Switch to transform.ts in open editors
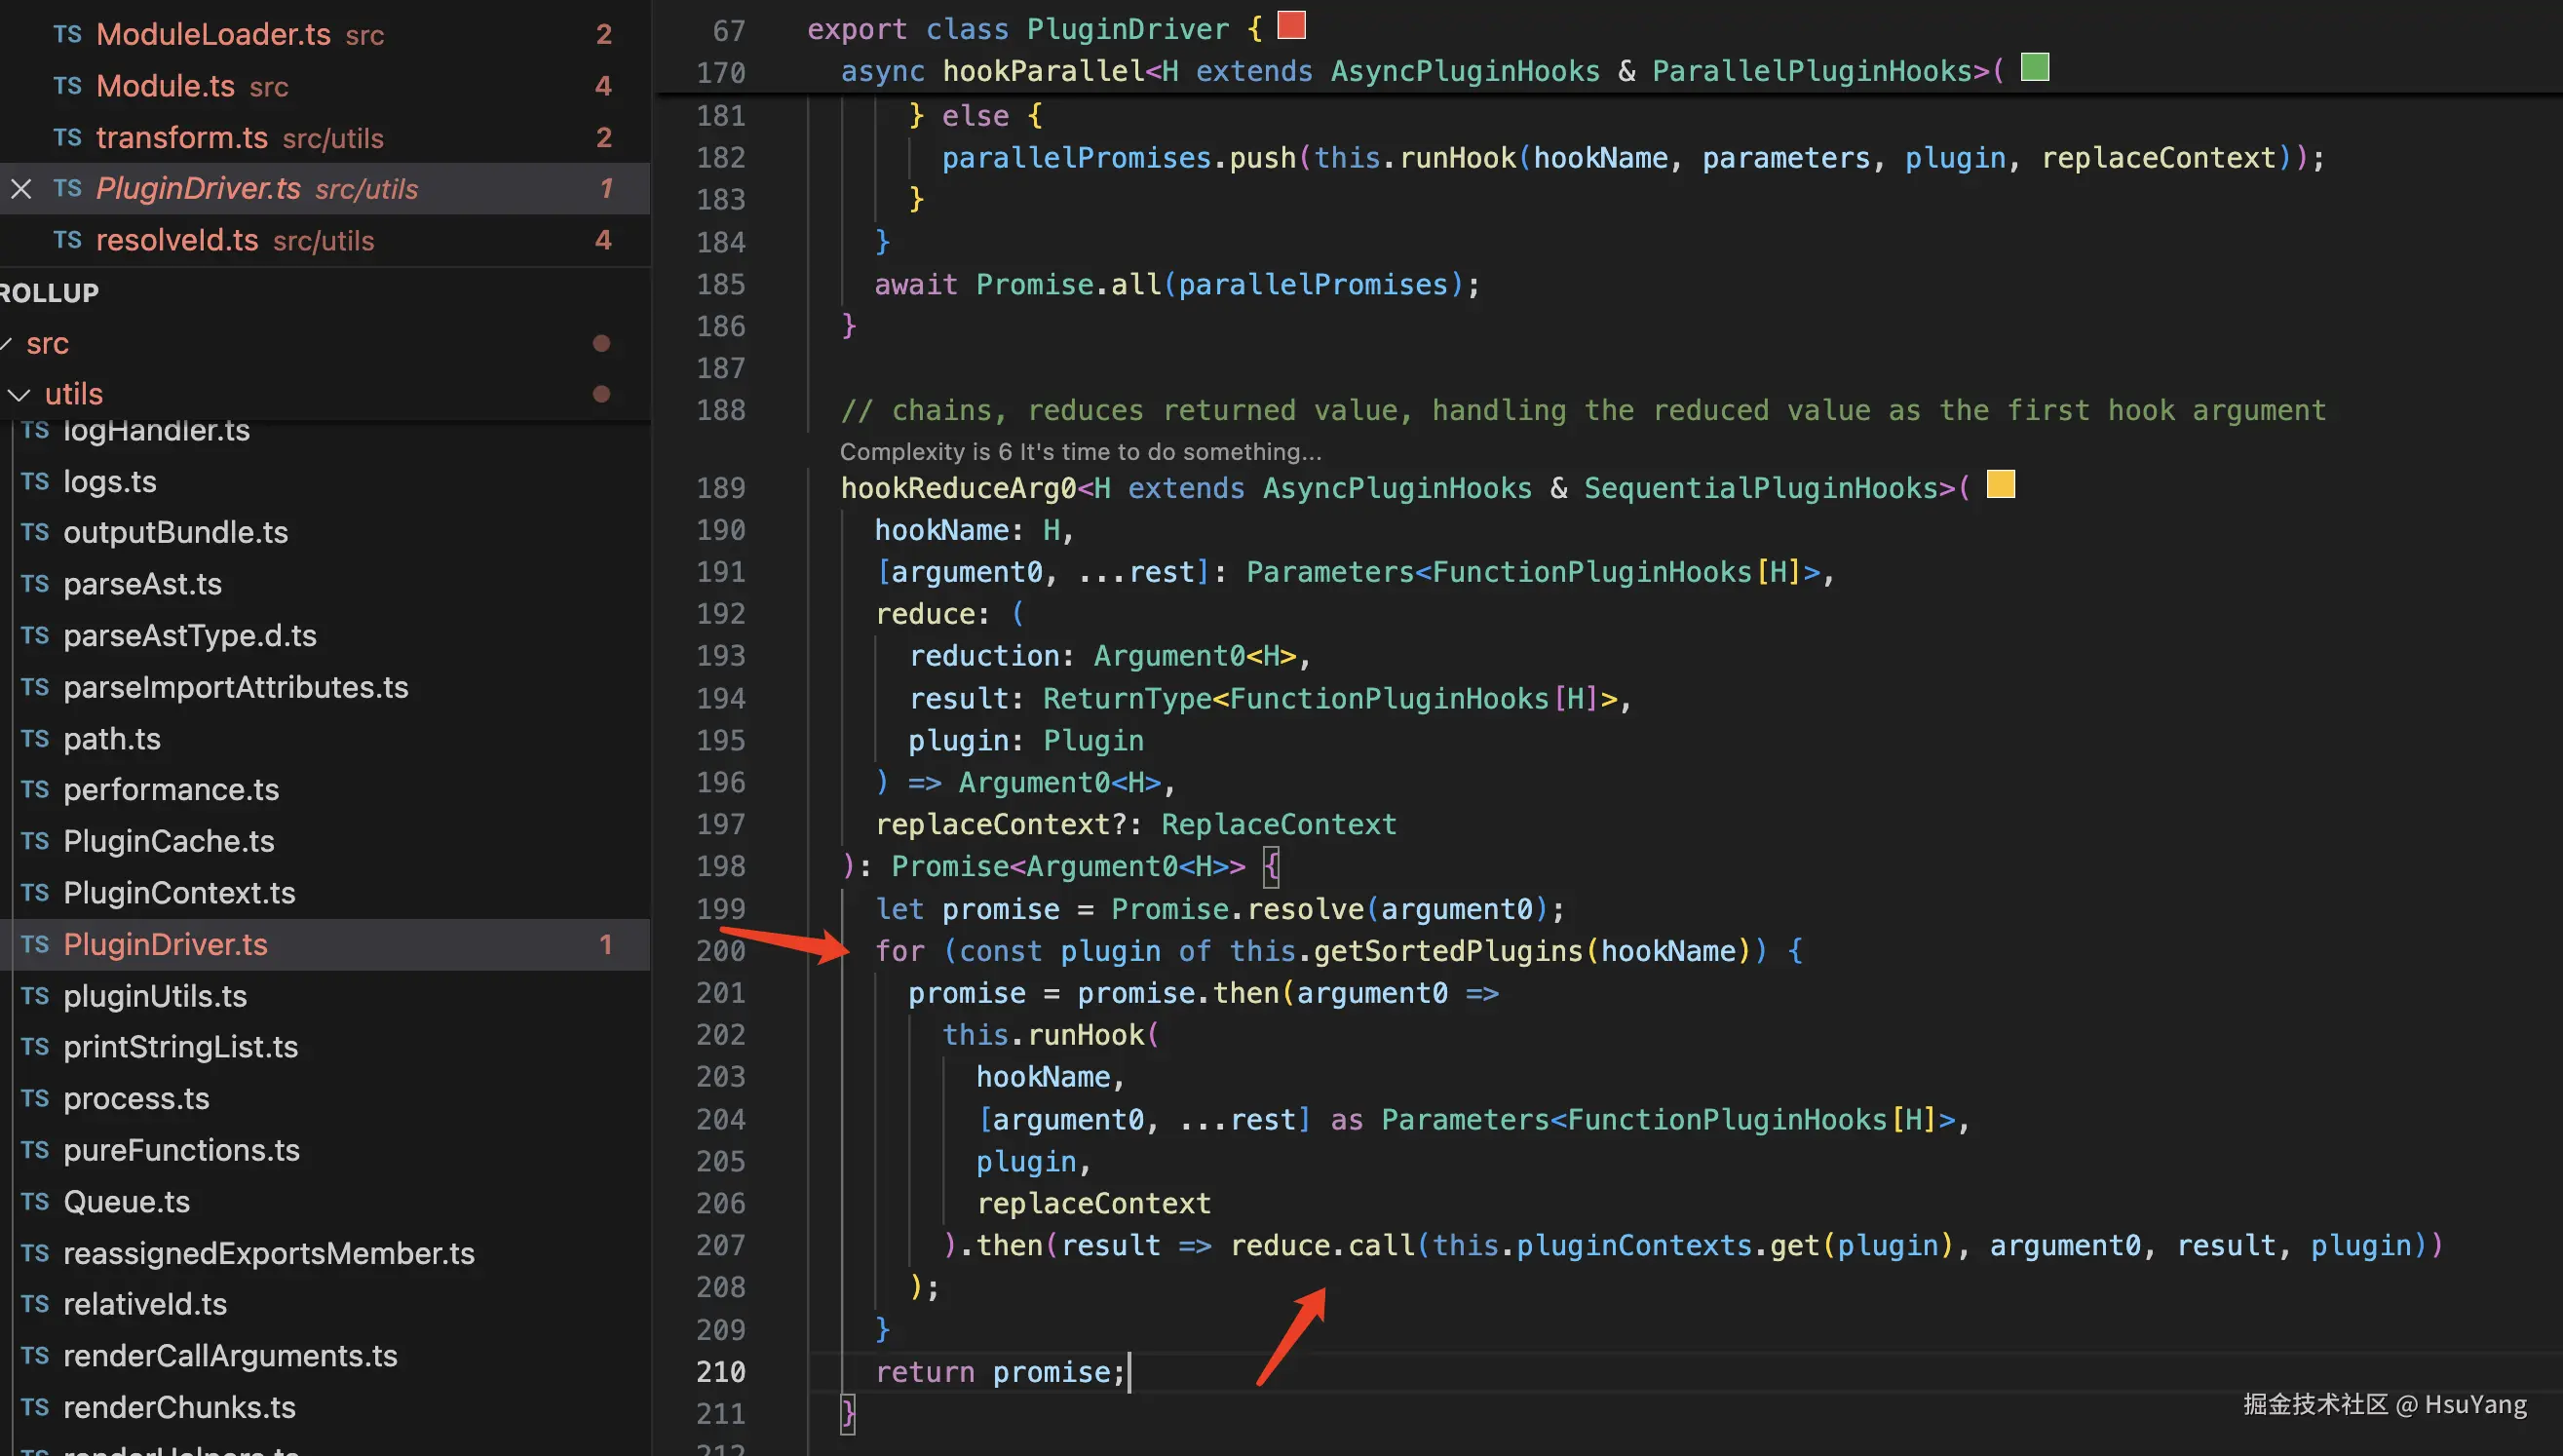 click(182, 137)
